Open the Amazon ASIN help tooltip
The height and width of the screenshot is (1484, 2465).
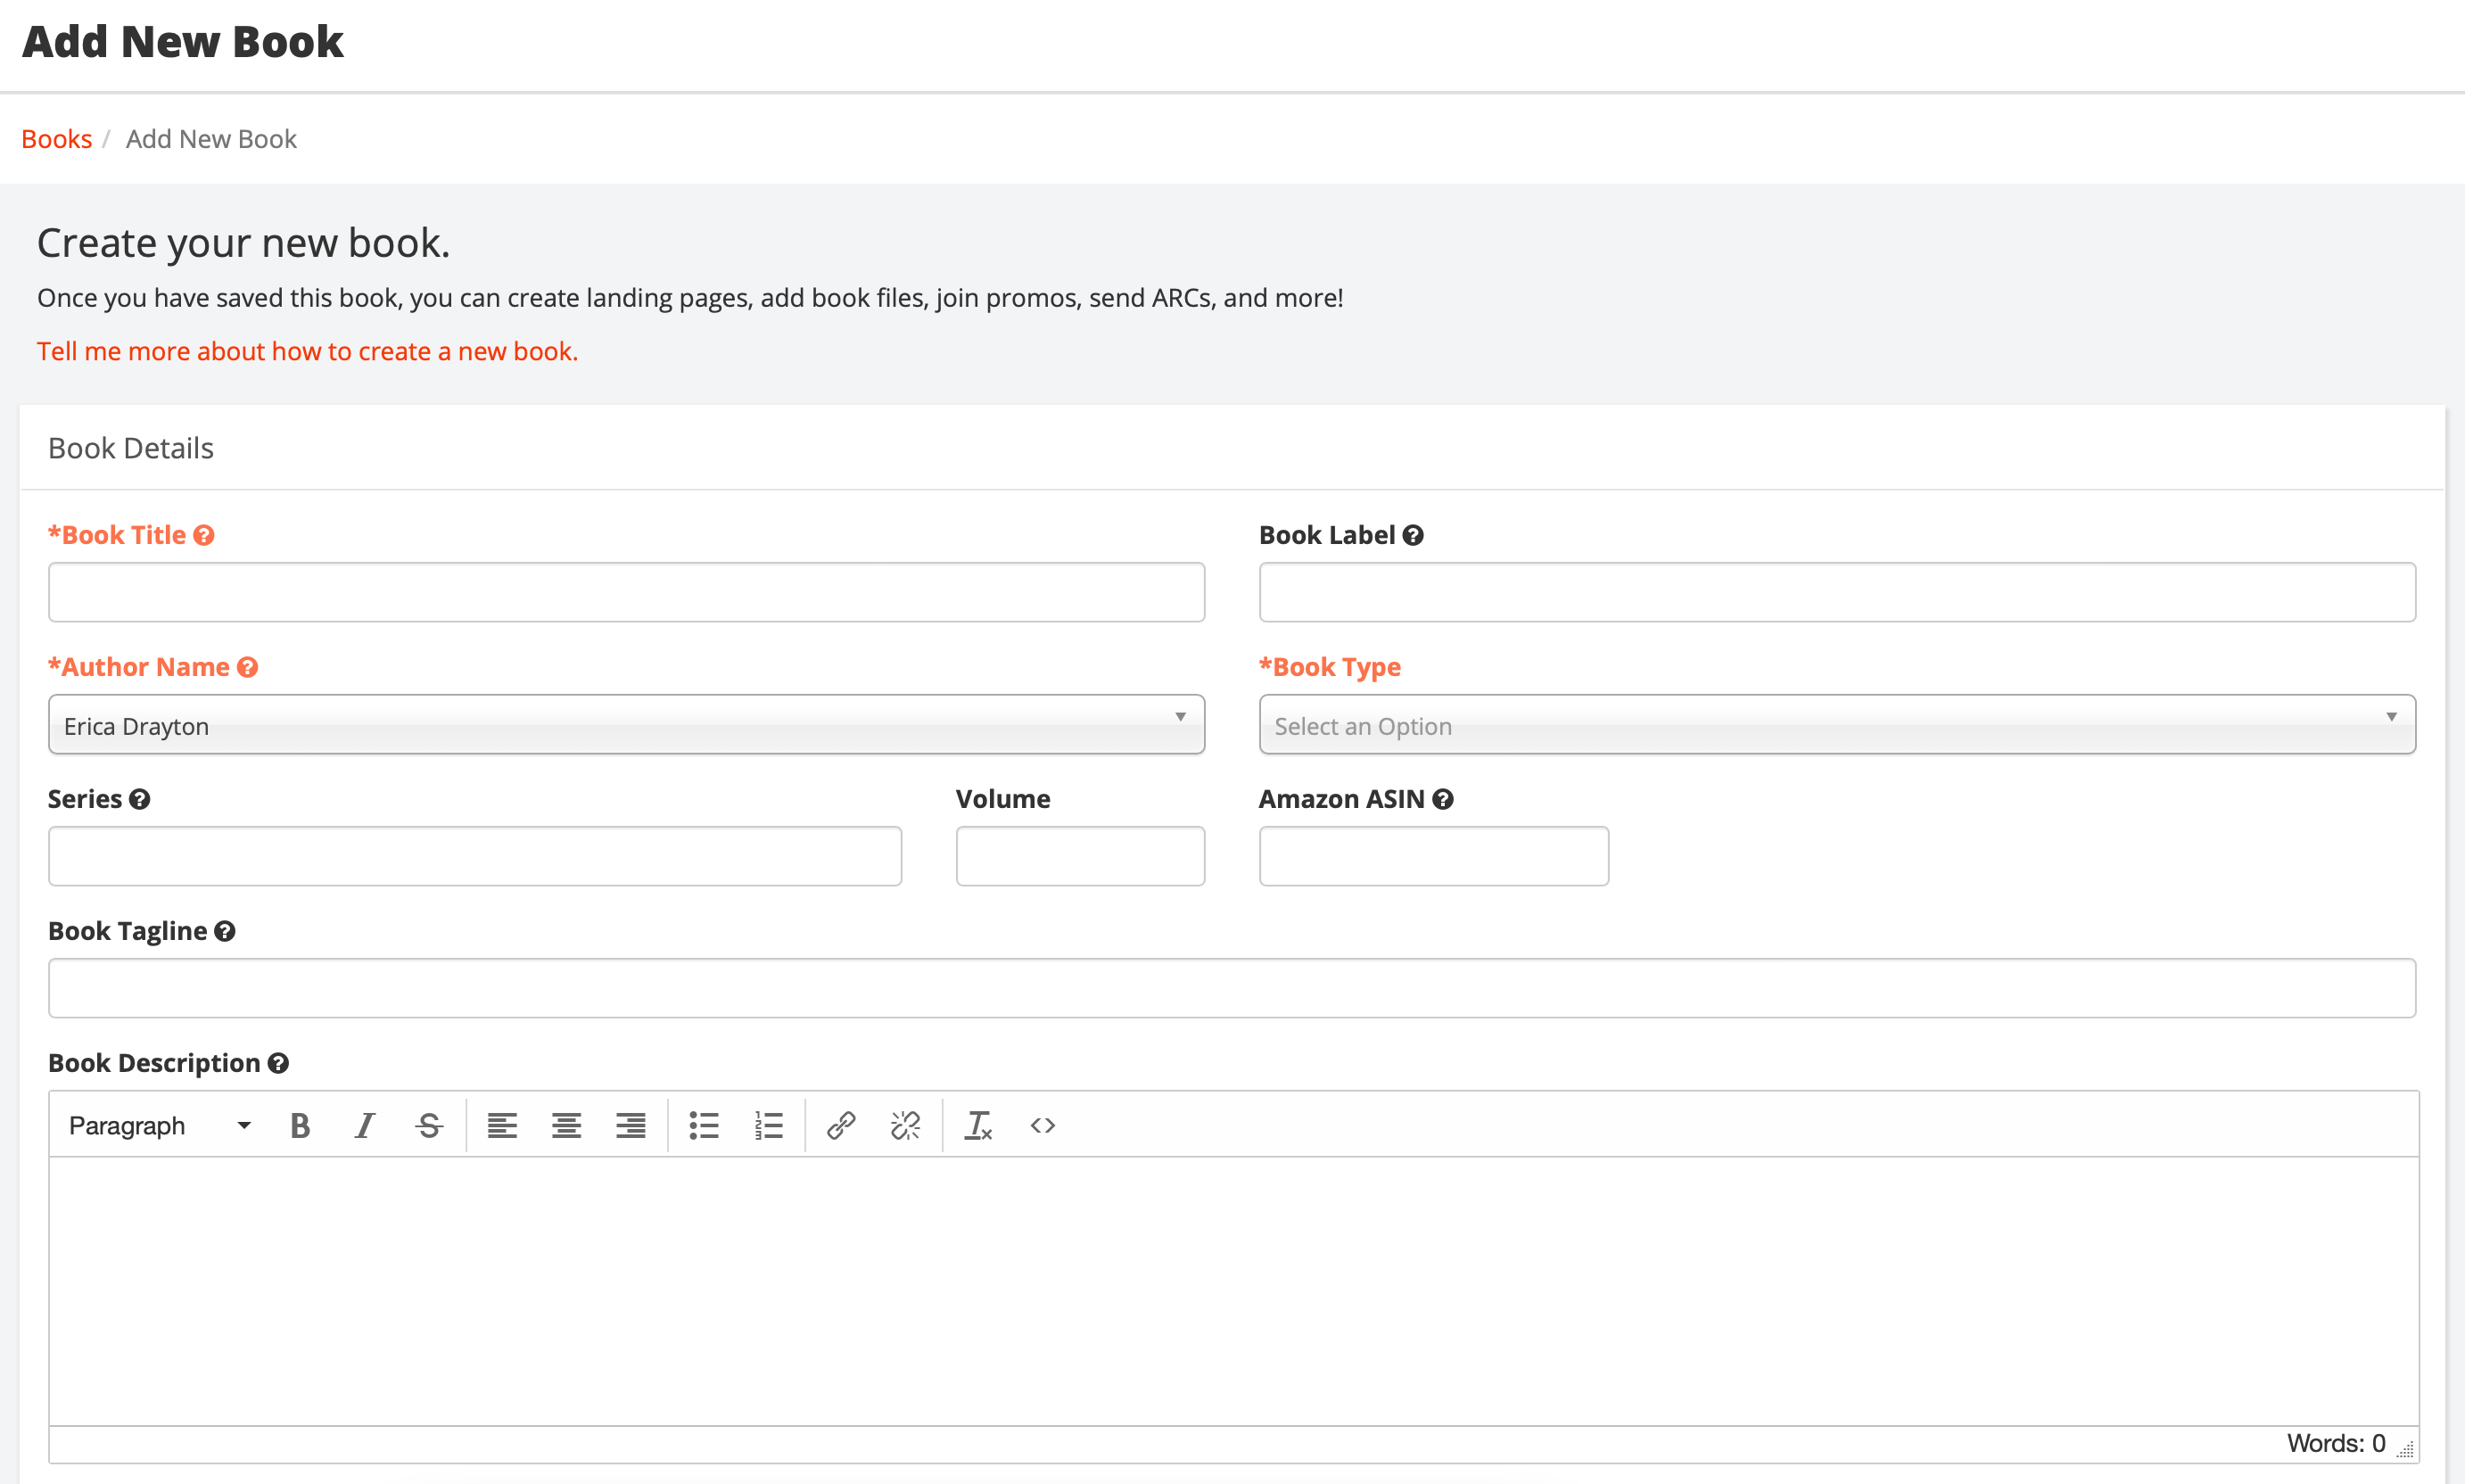click(x=1442, y=798)
